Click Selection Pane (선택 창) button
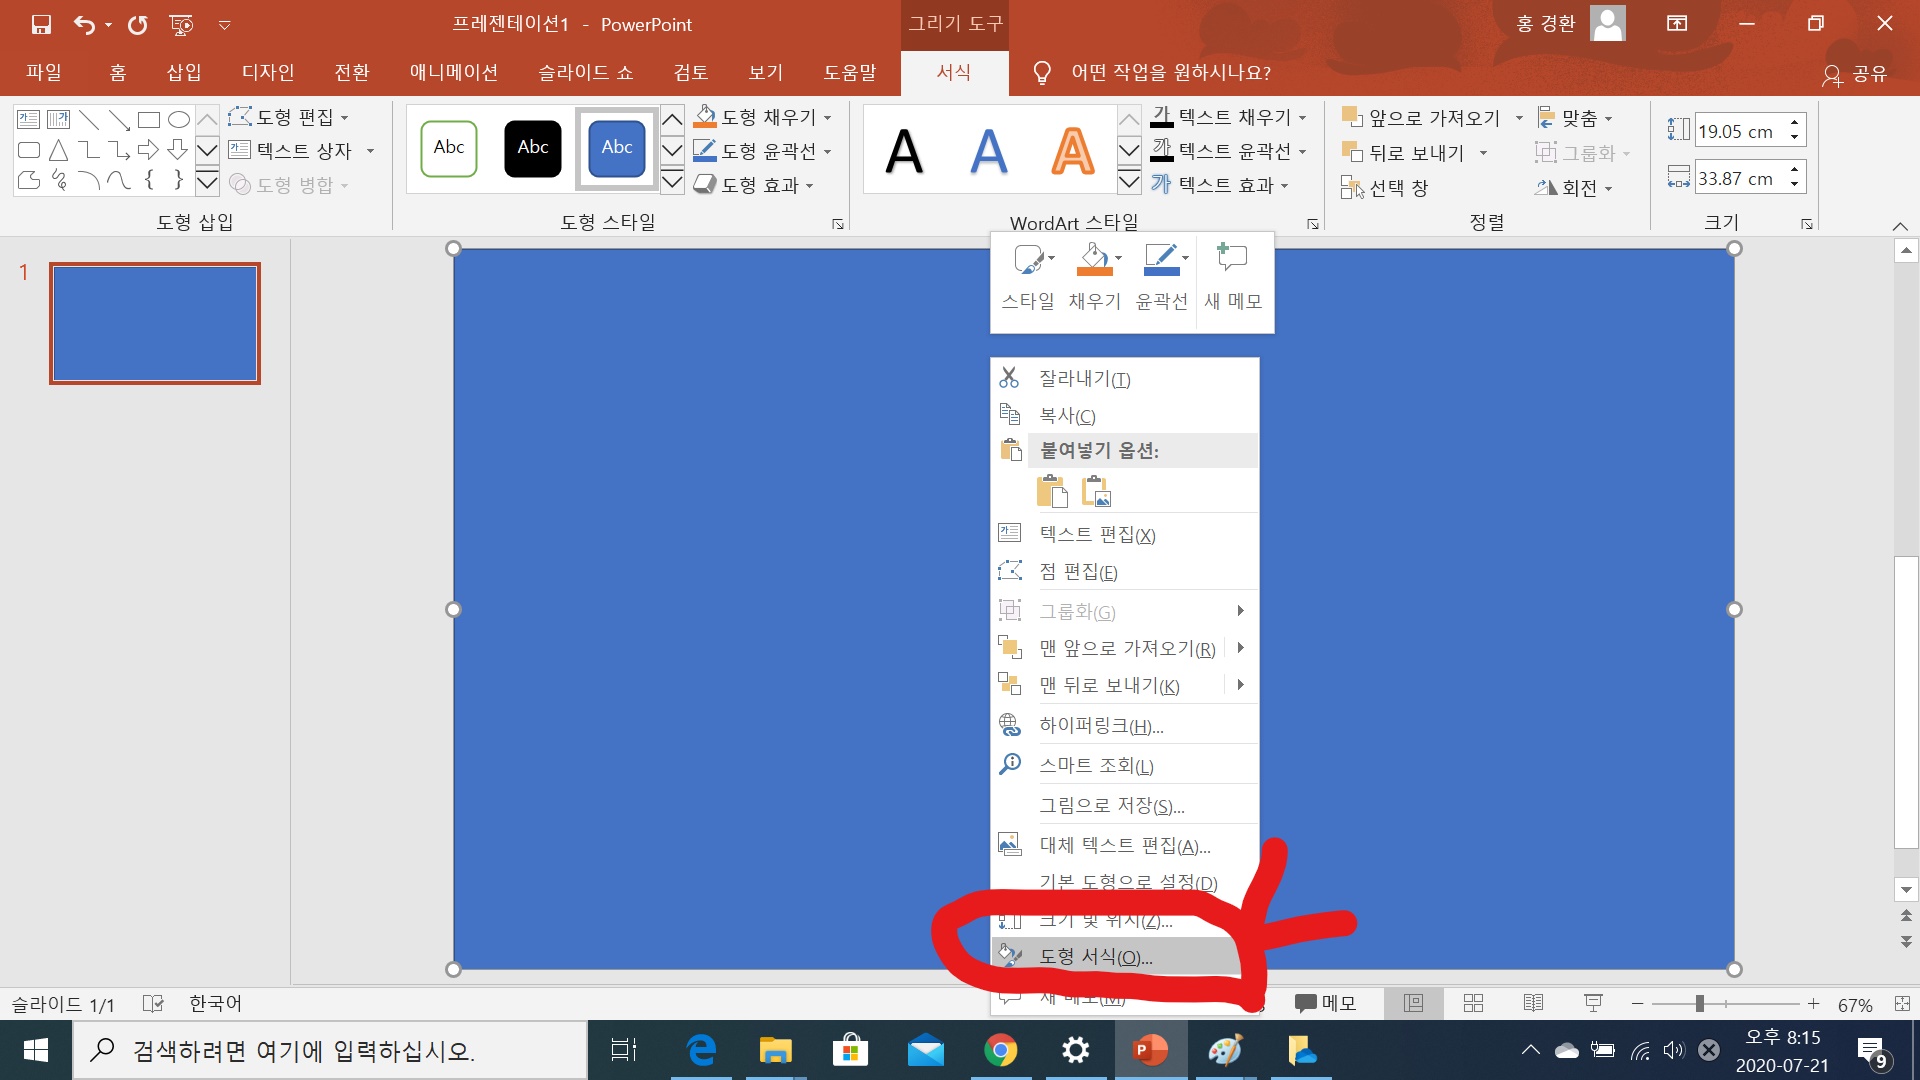The height and width of the screenshot is (1080, 1920). tap(1385, 187)
